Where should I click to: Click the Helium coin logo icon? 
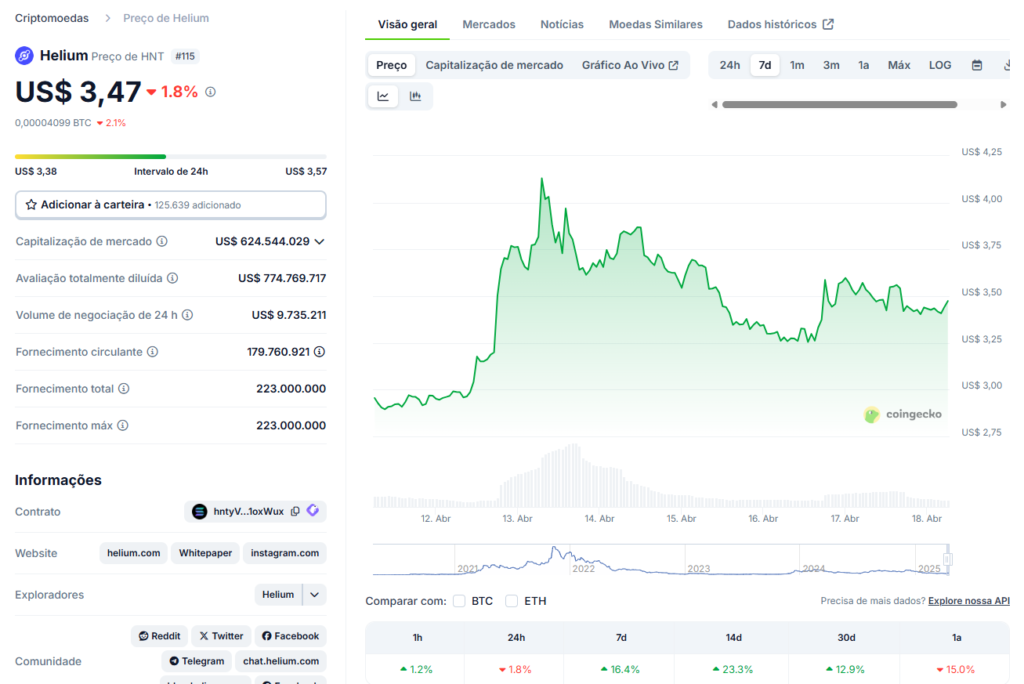24,56
